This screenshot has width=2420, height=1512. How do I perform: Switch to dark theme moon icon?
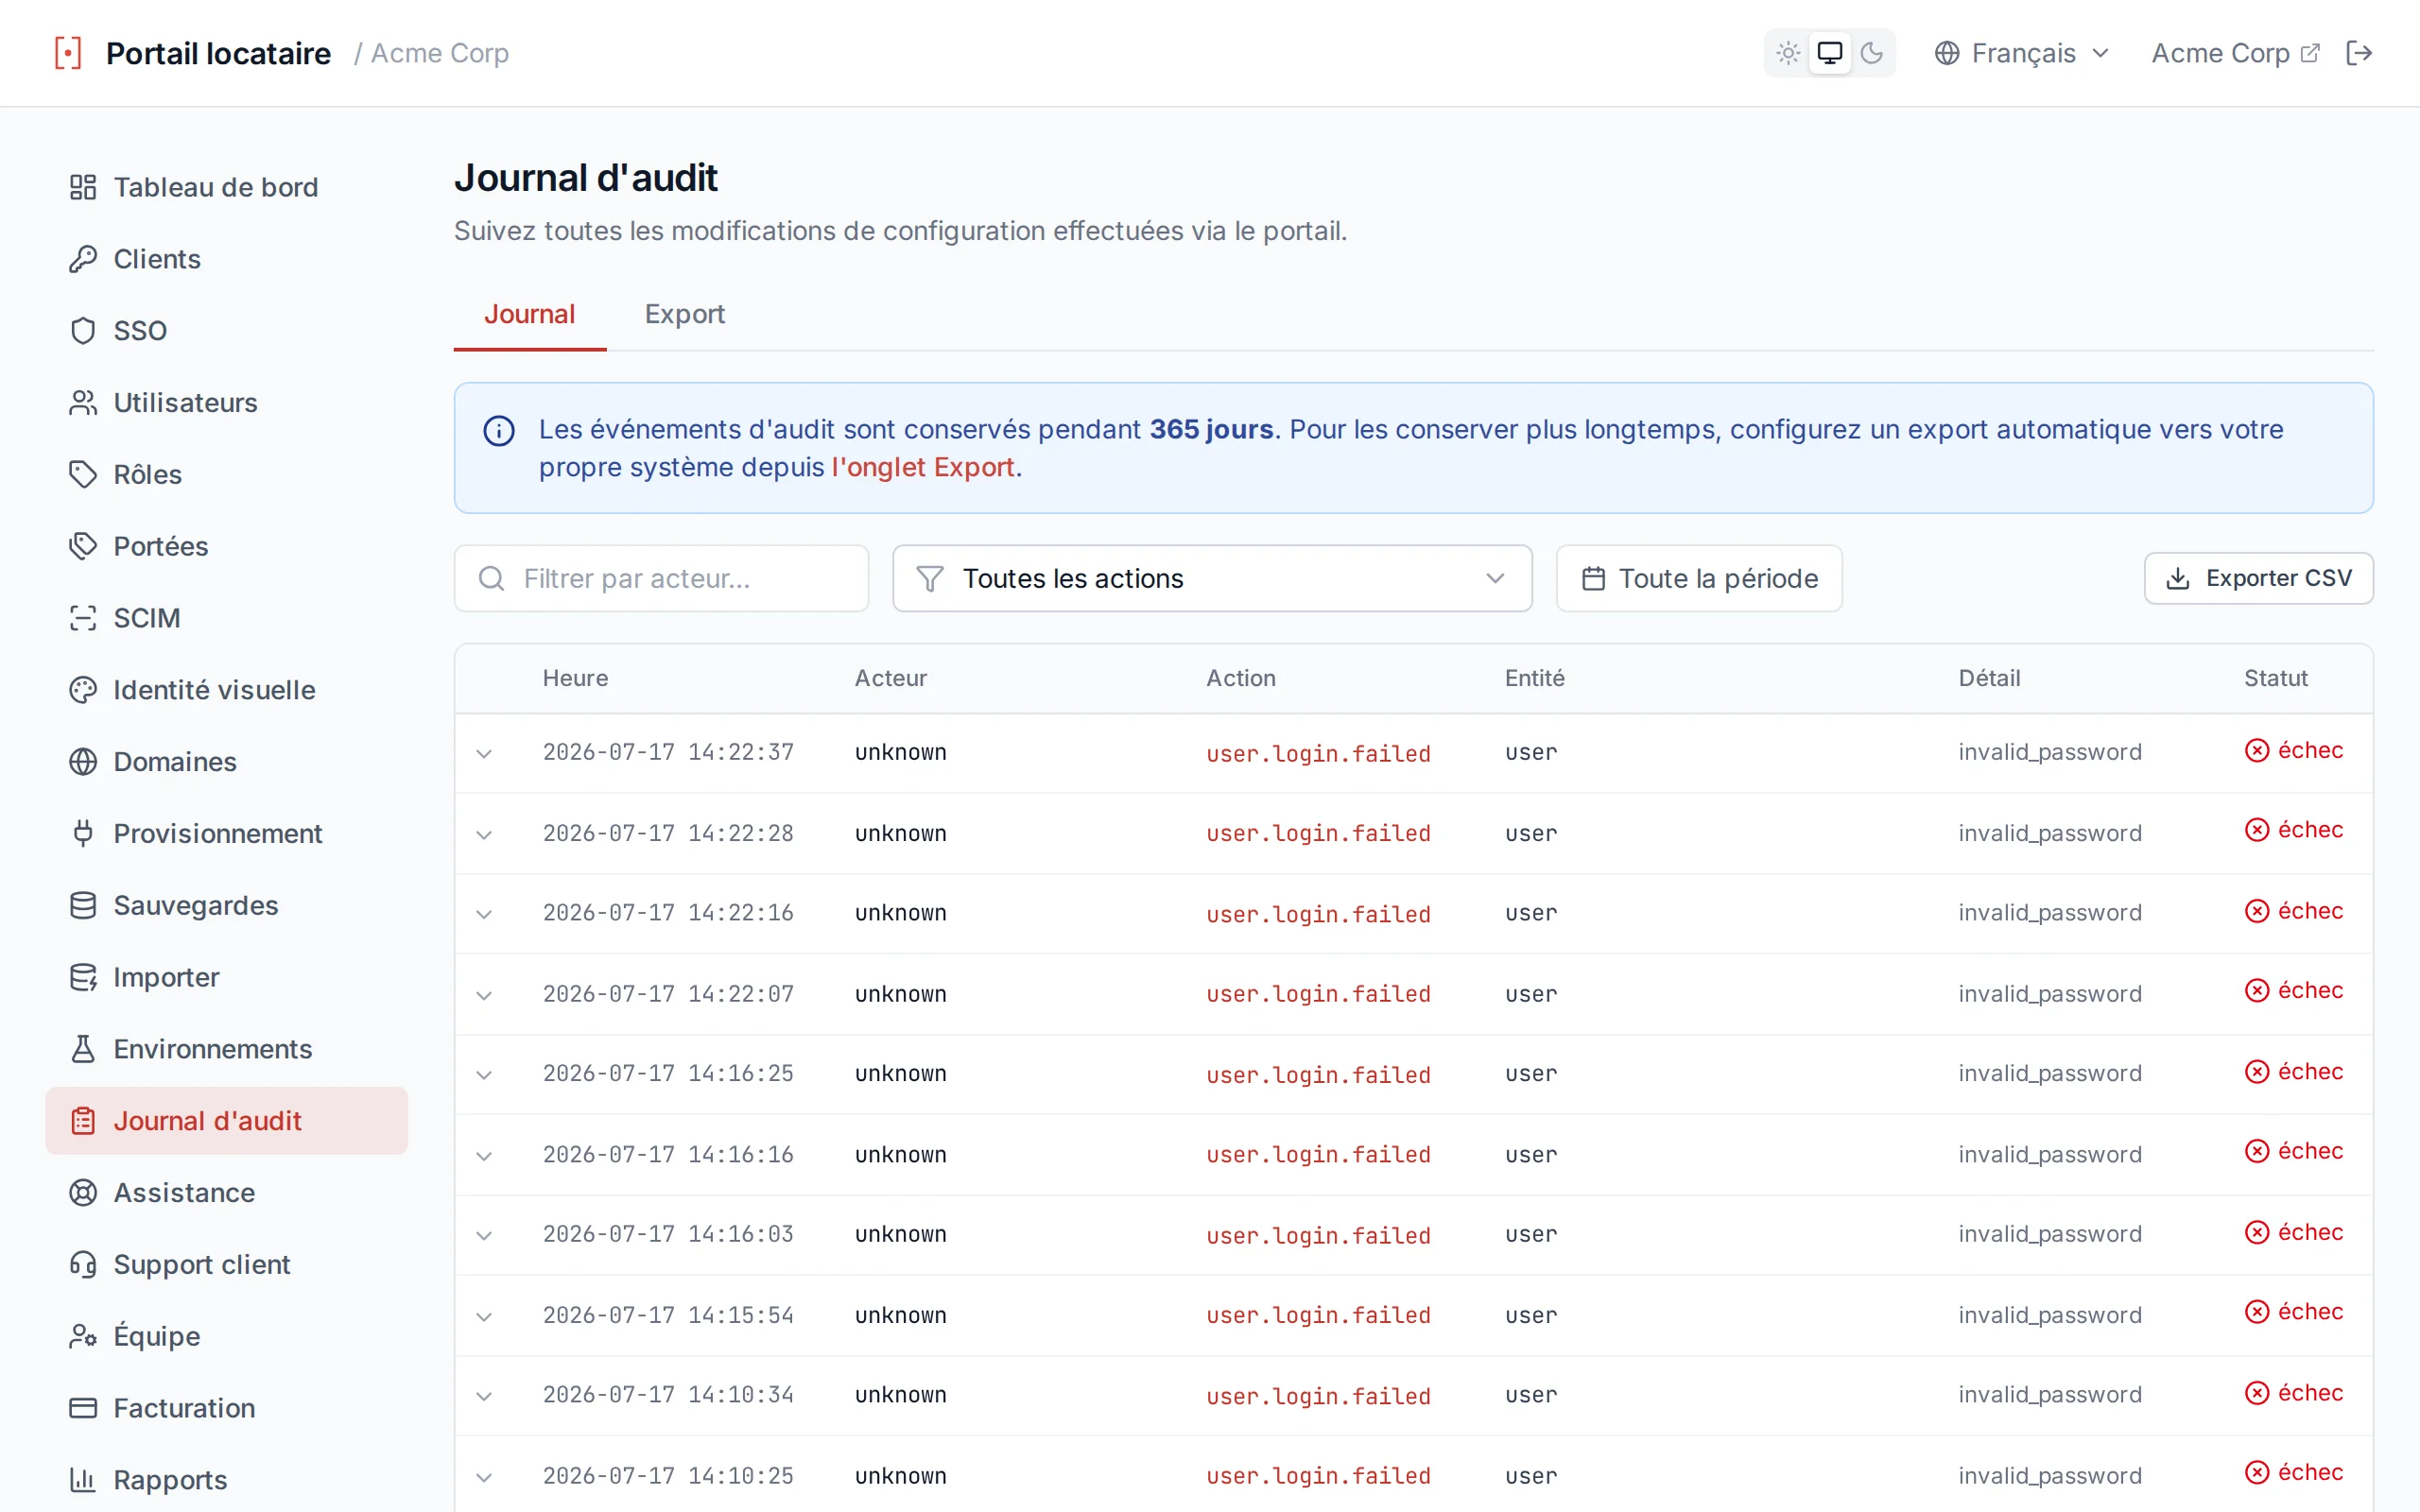click(x=1871, y=53)
